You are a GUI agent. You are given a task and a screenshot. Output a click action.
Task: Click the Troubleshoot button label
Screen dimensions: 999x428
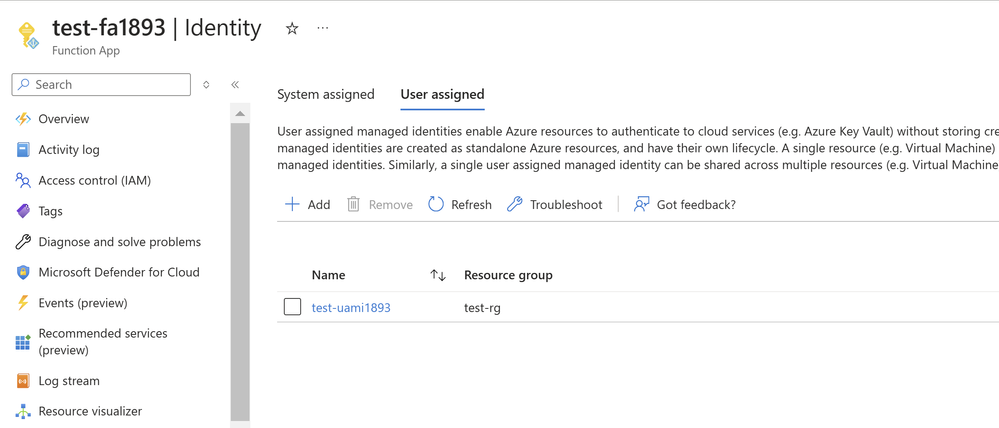point(566,204)
